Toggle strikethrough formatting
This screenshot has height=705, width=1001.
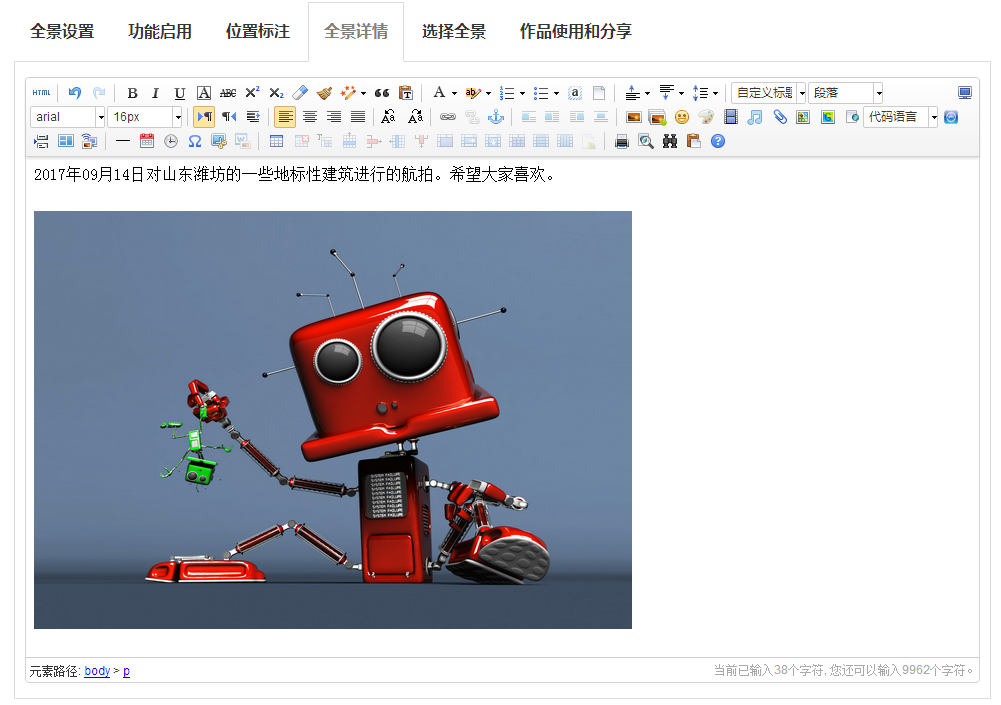228,93
